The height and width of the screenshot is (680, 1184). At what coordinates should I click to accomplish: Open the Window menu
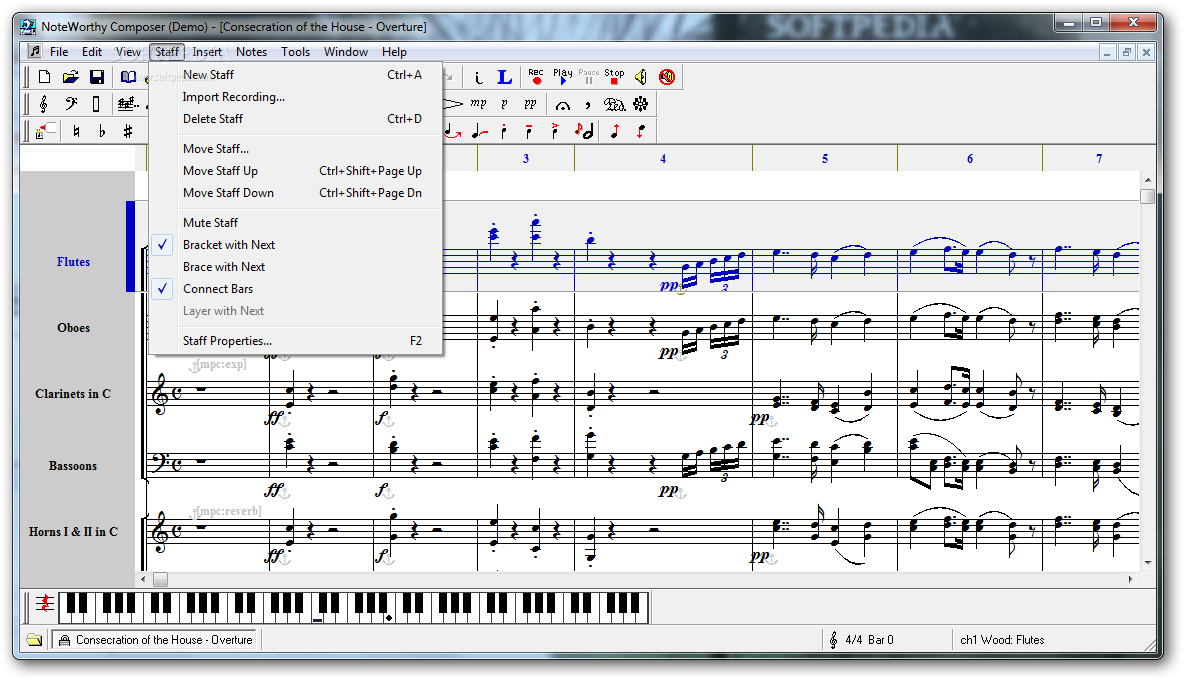click(x=346, y=52)
